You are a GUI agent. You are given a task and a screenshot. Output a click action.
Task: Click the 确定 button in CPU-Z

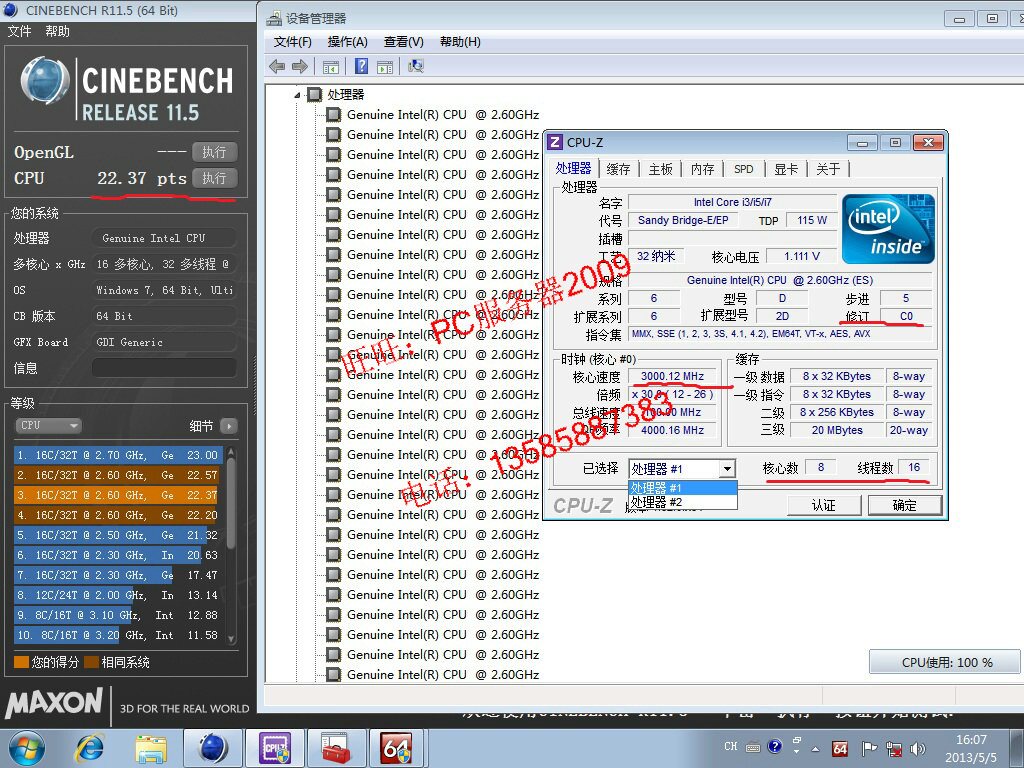click(904, 505)
